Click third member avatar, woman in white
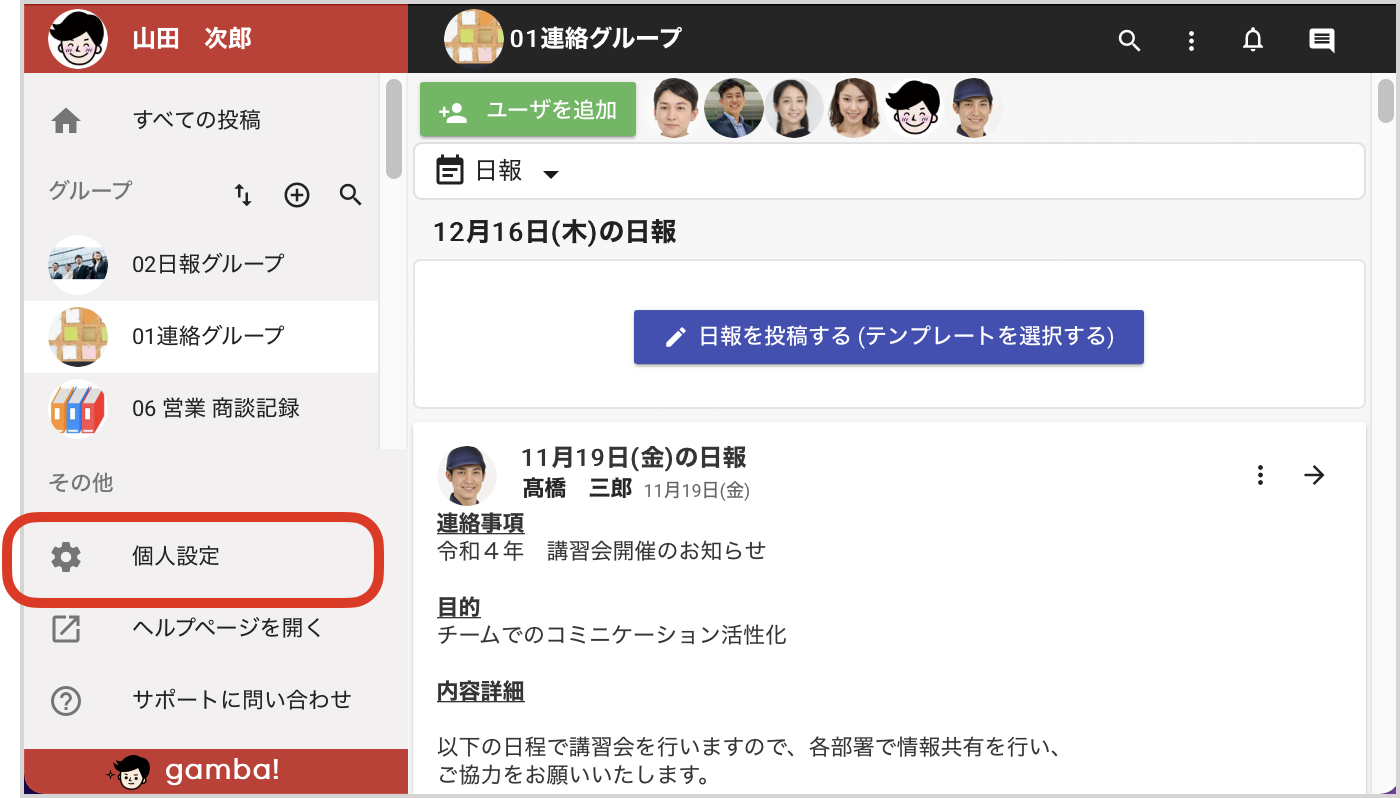Screen dimensions: 1400x798 click(794, 108)
